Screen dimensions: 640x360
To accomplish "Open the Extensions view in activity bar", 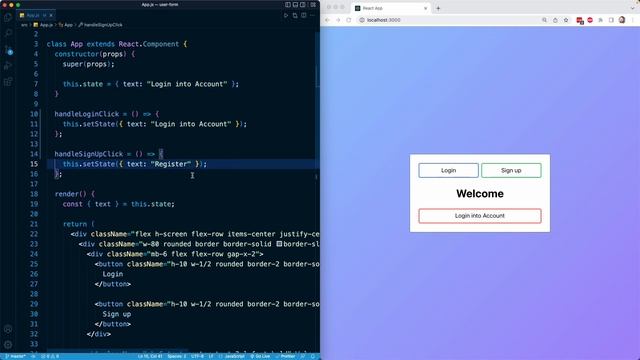I will point(8,82).
